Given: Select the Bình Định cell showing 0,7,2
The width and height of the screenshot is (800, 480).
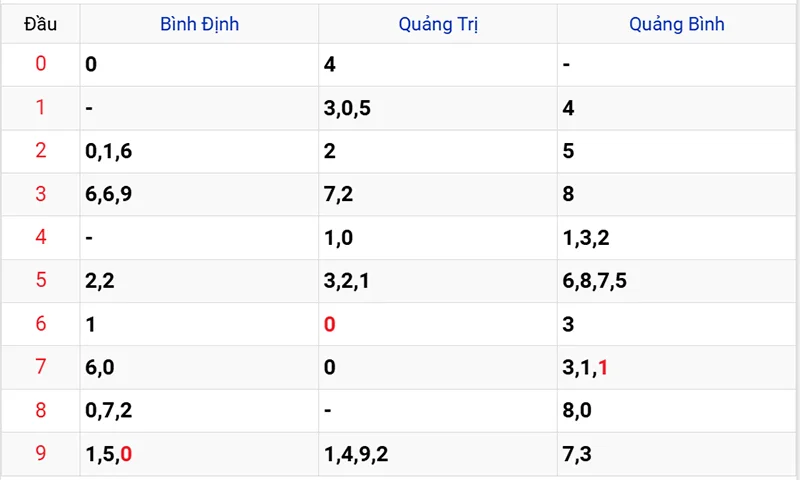Looking at the screenshot, I should click(109, 410).
